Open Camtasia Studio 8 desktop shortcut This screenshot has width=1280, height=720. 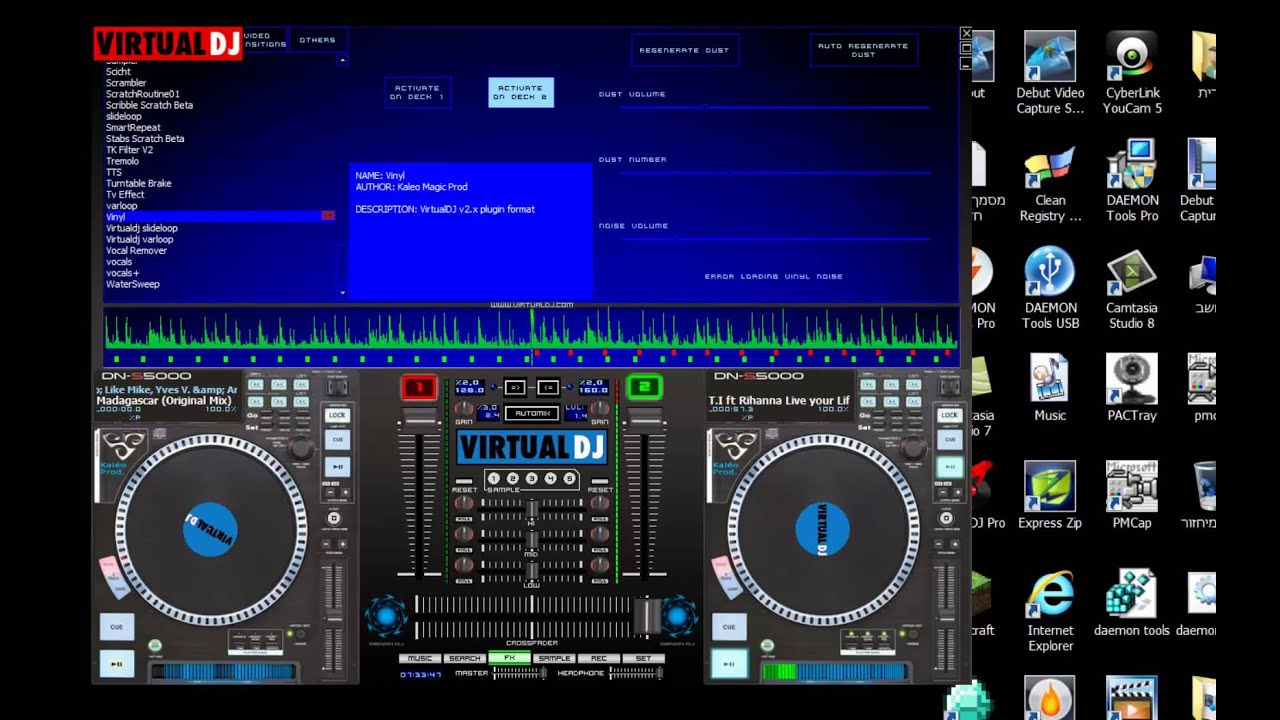pyautogui.click(x=1132, y=288)
